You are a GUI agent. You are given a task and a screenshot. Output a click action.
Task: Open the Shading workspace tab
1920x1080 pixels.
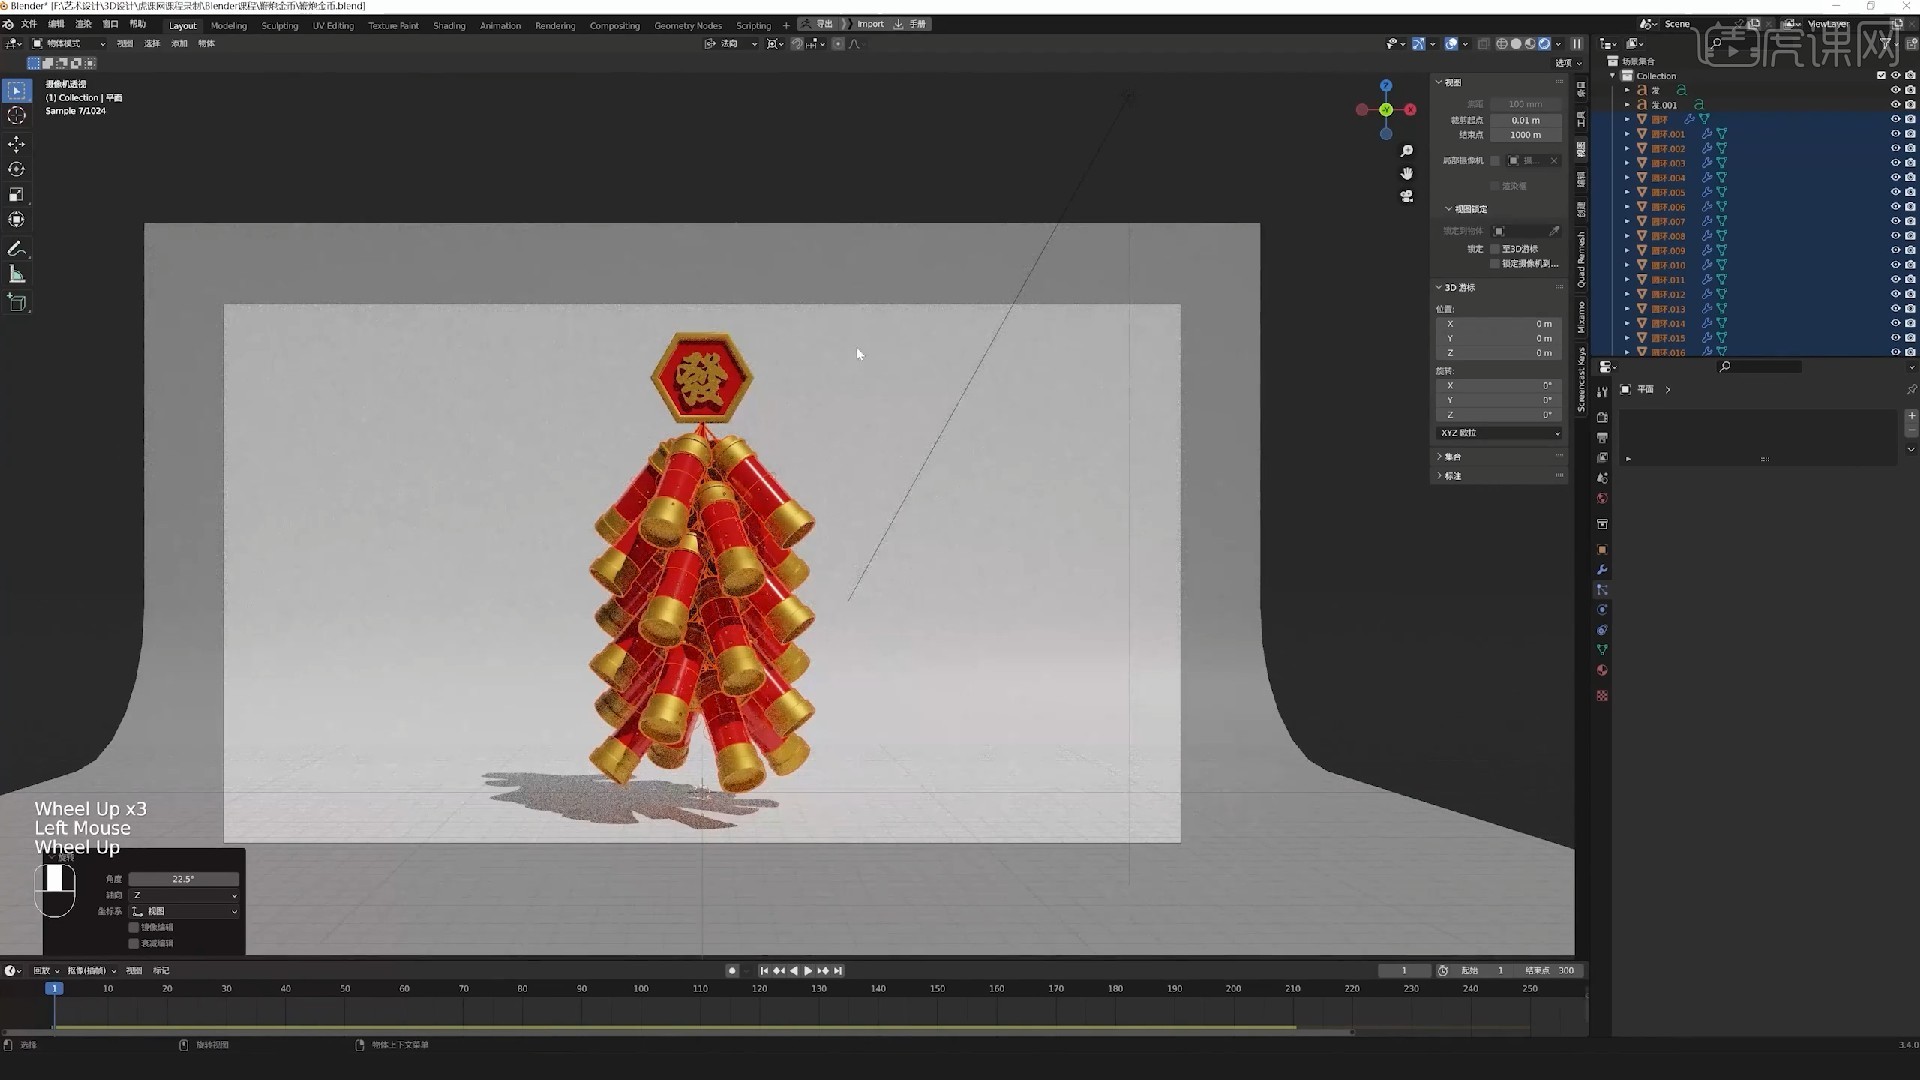449,25
